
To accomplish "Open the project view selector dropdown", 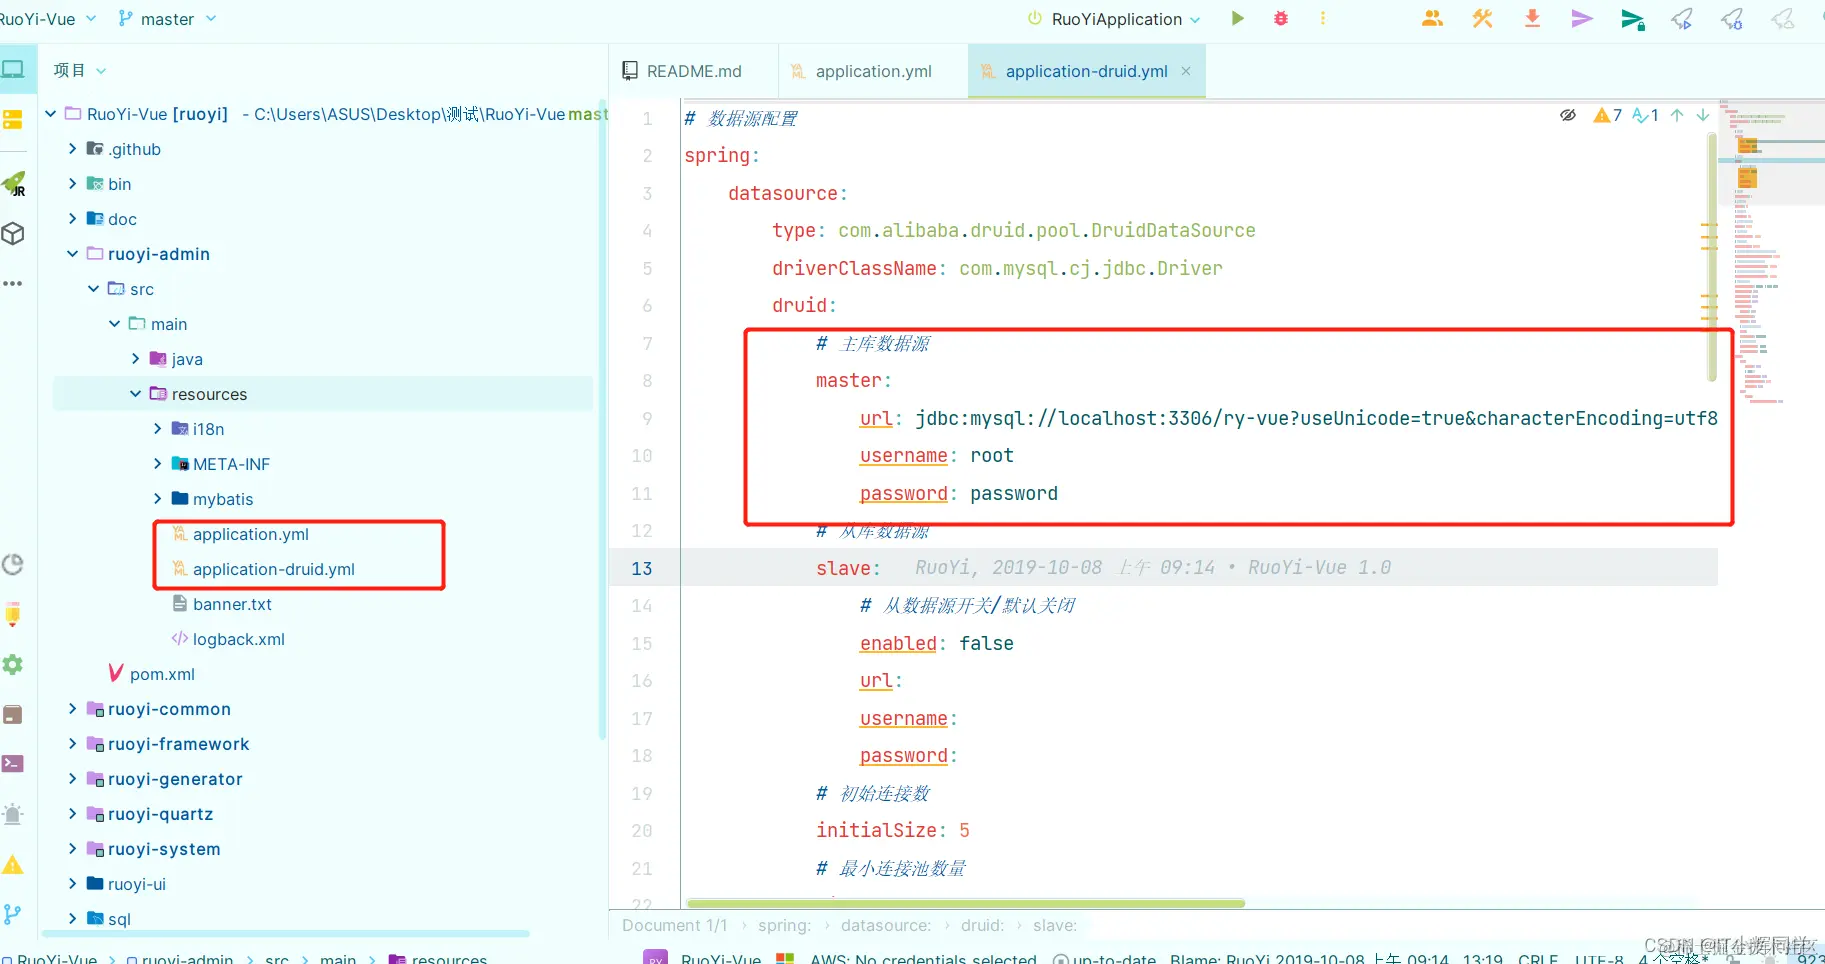I will 79,70.
